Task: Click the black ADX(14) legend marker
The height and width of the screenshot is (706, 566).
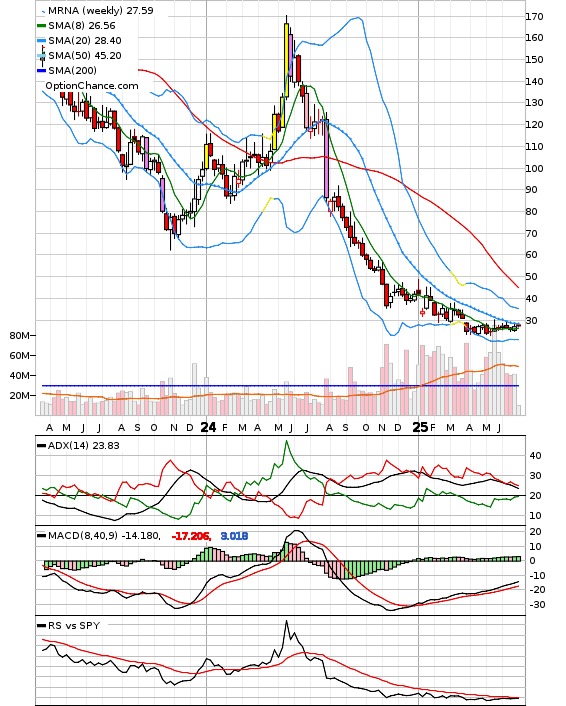Action: click(41, 446)
